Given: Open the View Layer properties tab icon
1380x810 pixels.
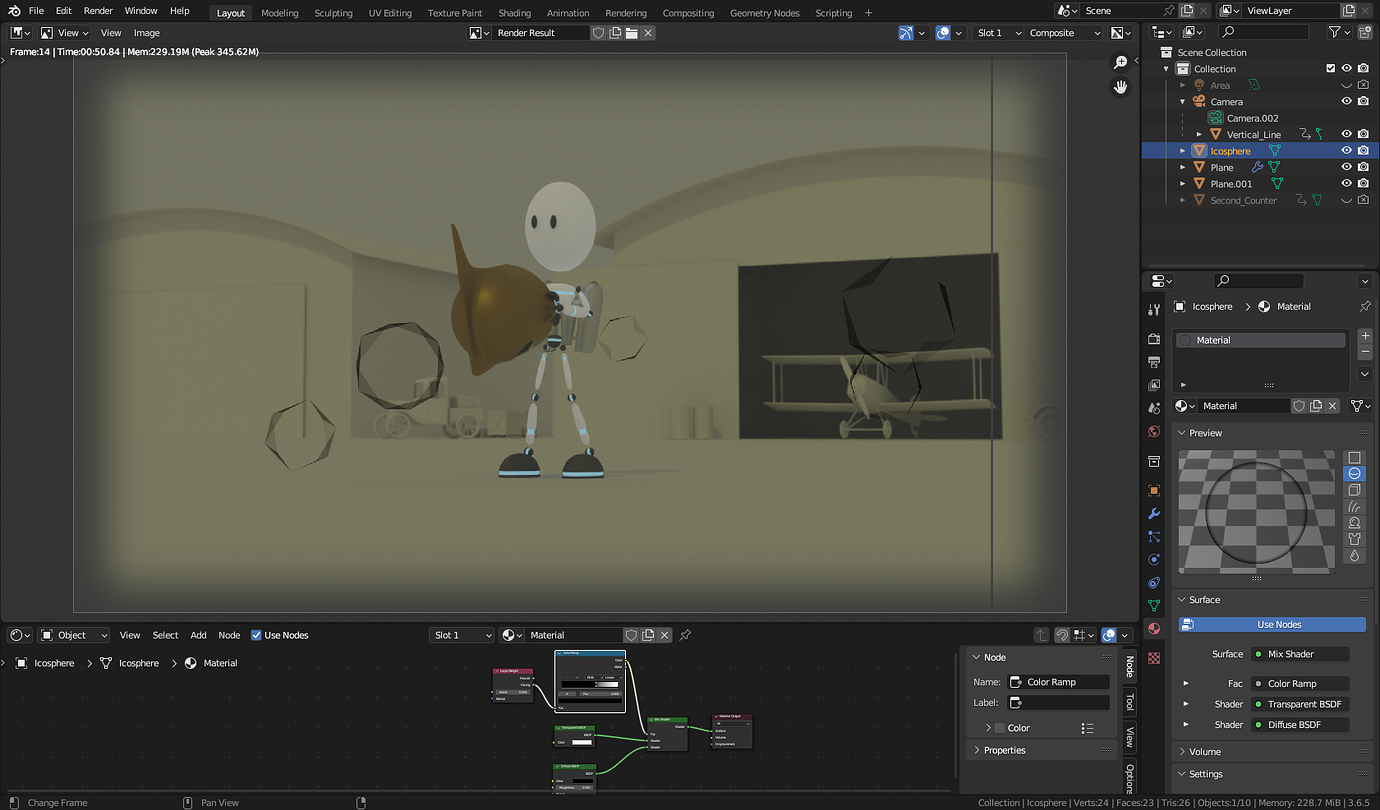Looking at the screenshot, I should point(1154,385).
